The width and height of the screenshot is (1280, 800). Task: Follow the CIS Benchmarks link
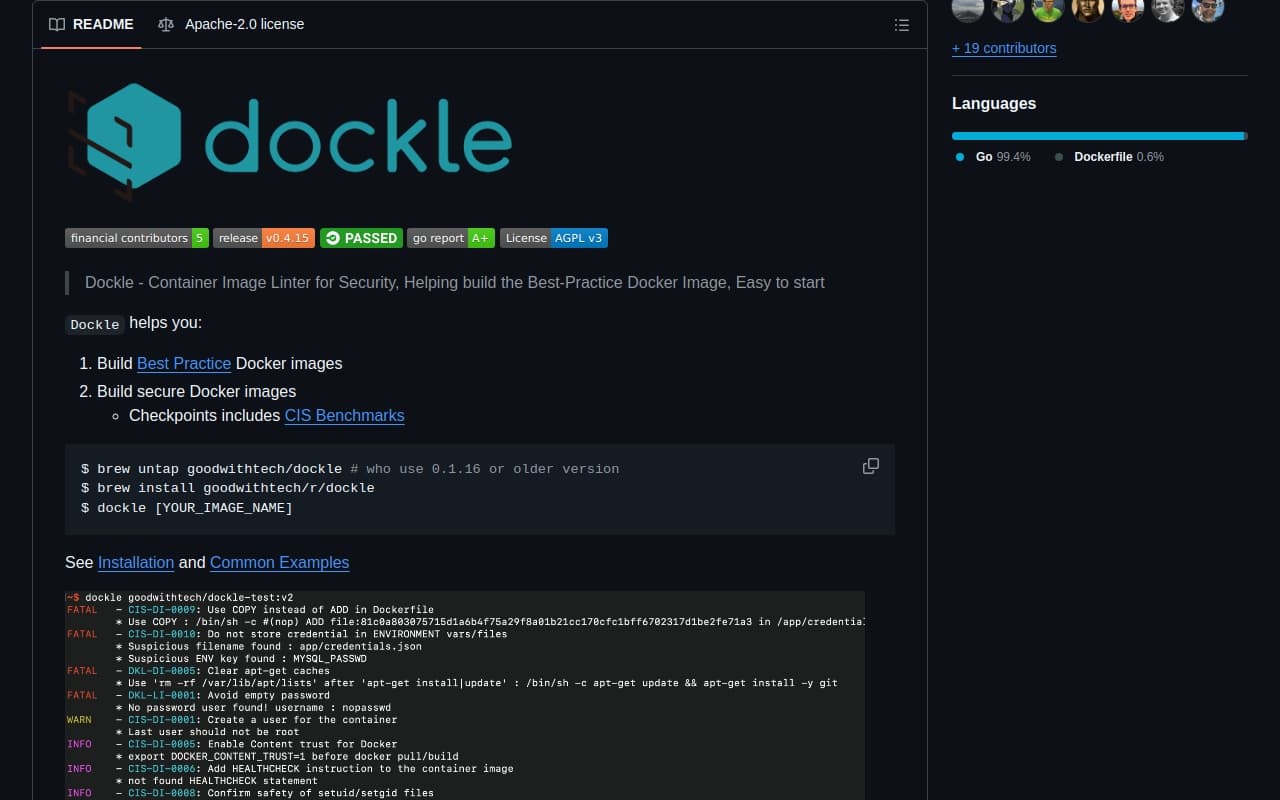[344, 416]
